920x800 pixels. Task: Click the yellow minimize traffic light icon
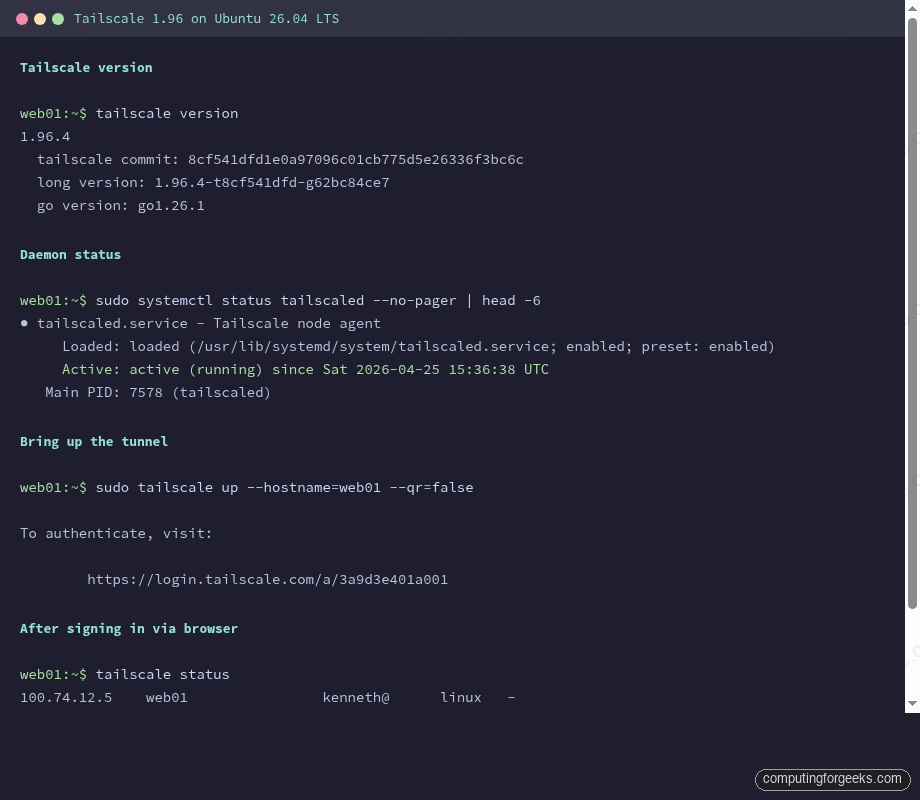pyautogui.click(x=40, y=18)
